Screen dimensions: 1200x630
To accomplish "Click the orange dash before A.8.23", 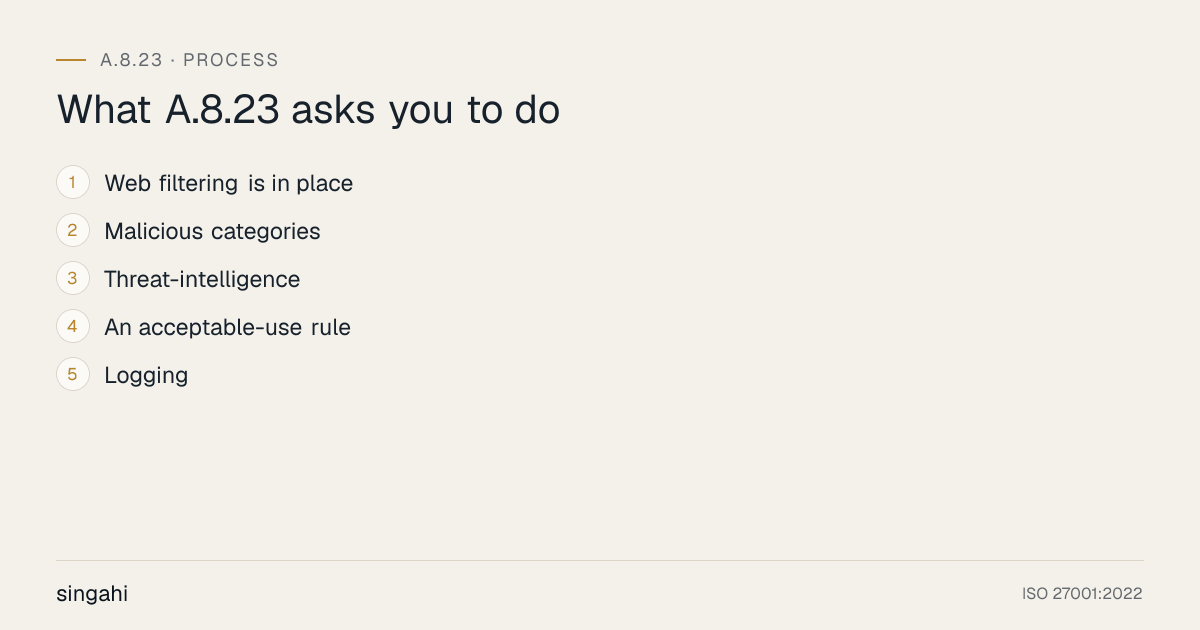I will 71,60.
